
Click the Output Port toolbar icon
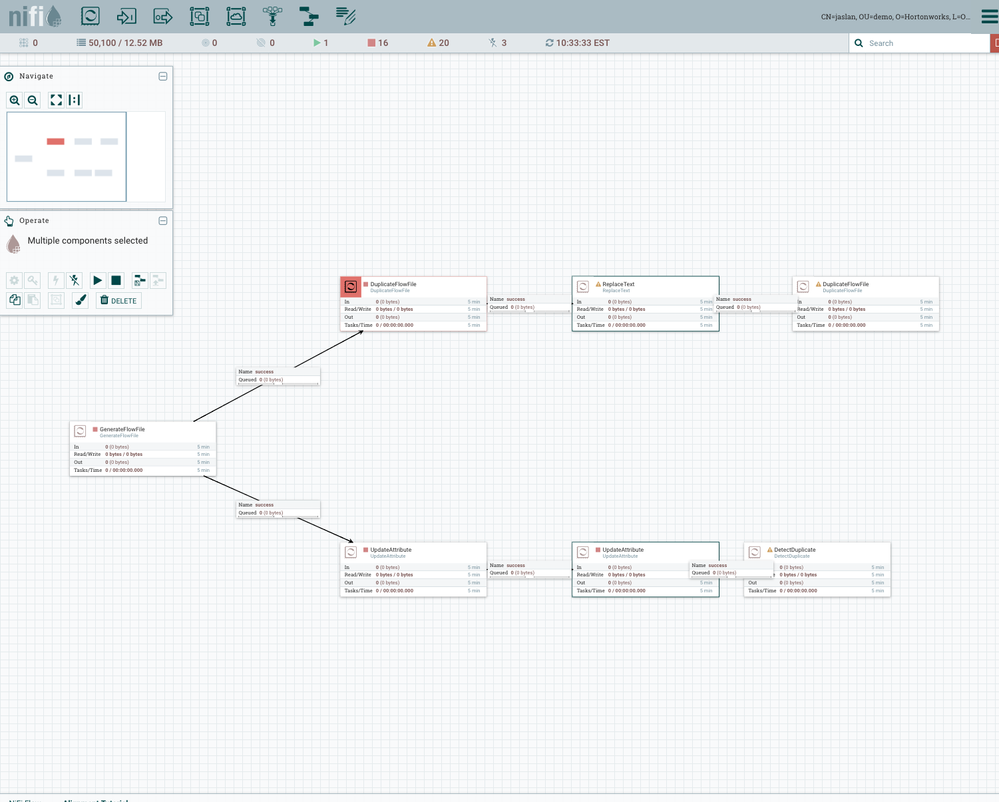163,16
